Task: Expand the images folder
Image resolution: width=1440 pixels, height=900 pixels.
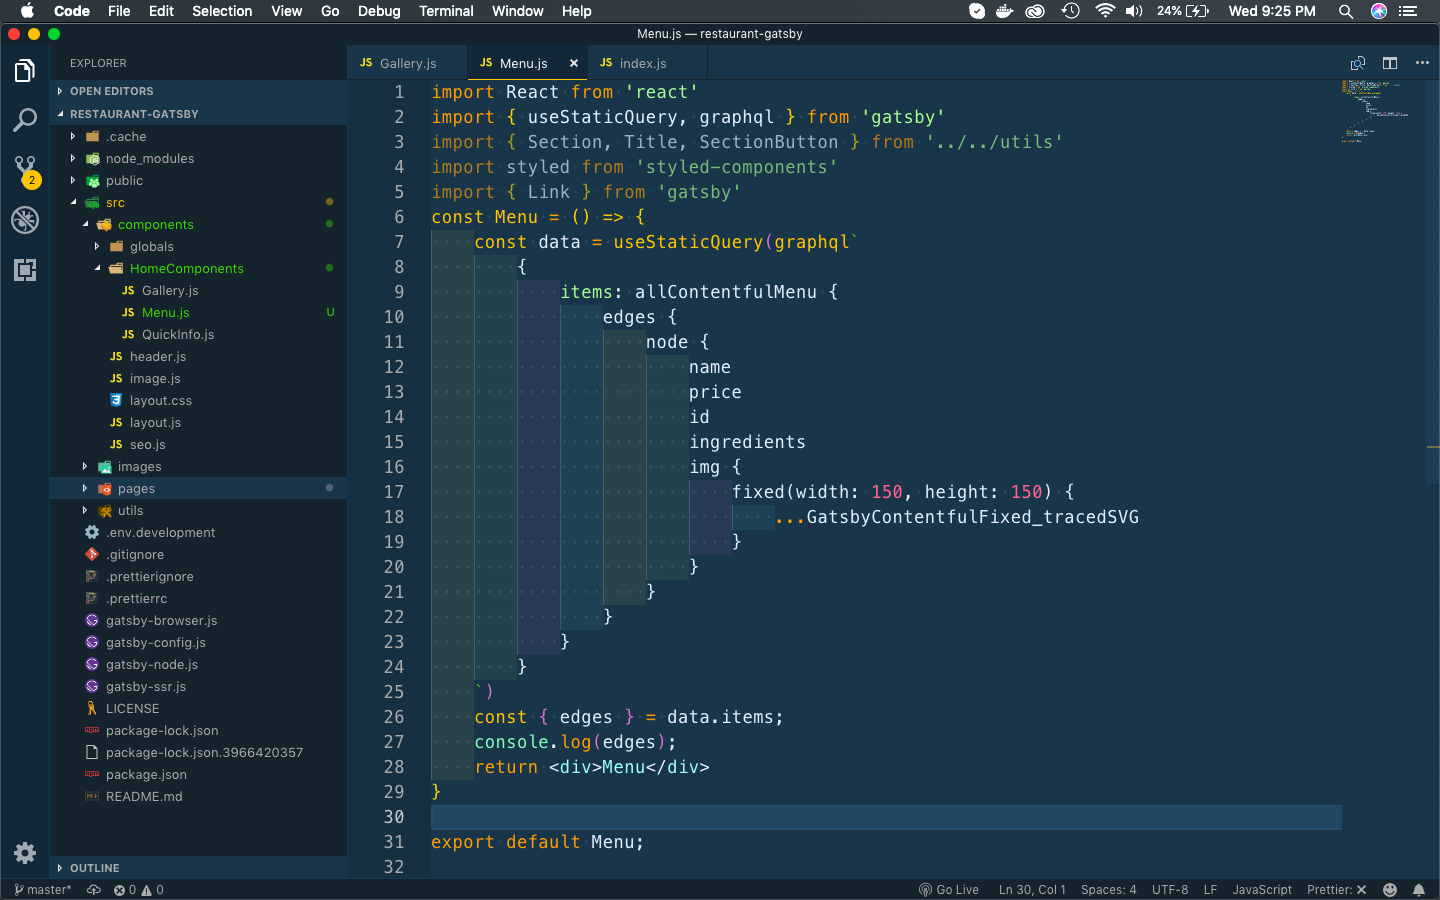Action: pyautogui.click(x=199, y=467)
